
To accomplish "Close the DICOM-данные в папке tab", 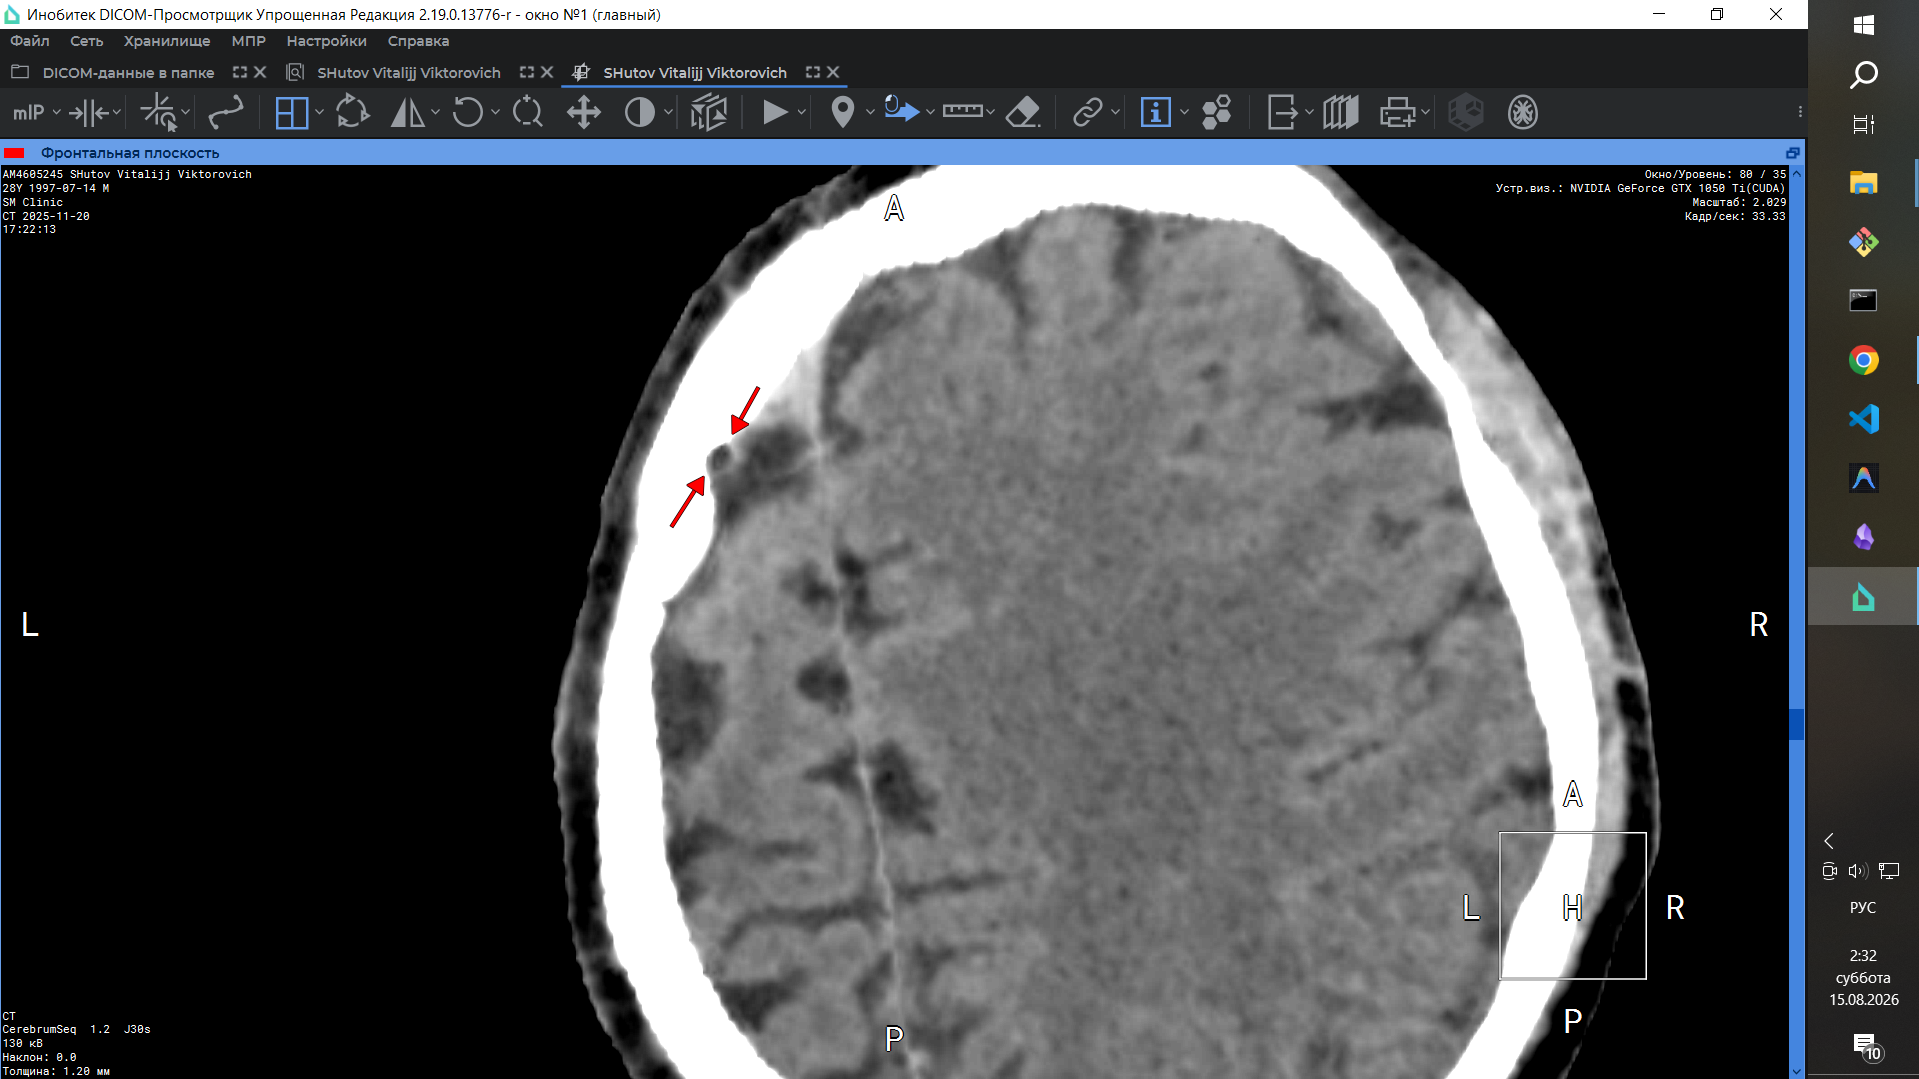I will point(260,72).
